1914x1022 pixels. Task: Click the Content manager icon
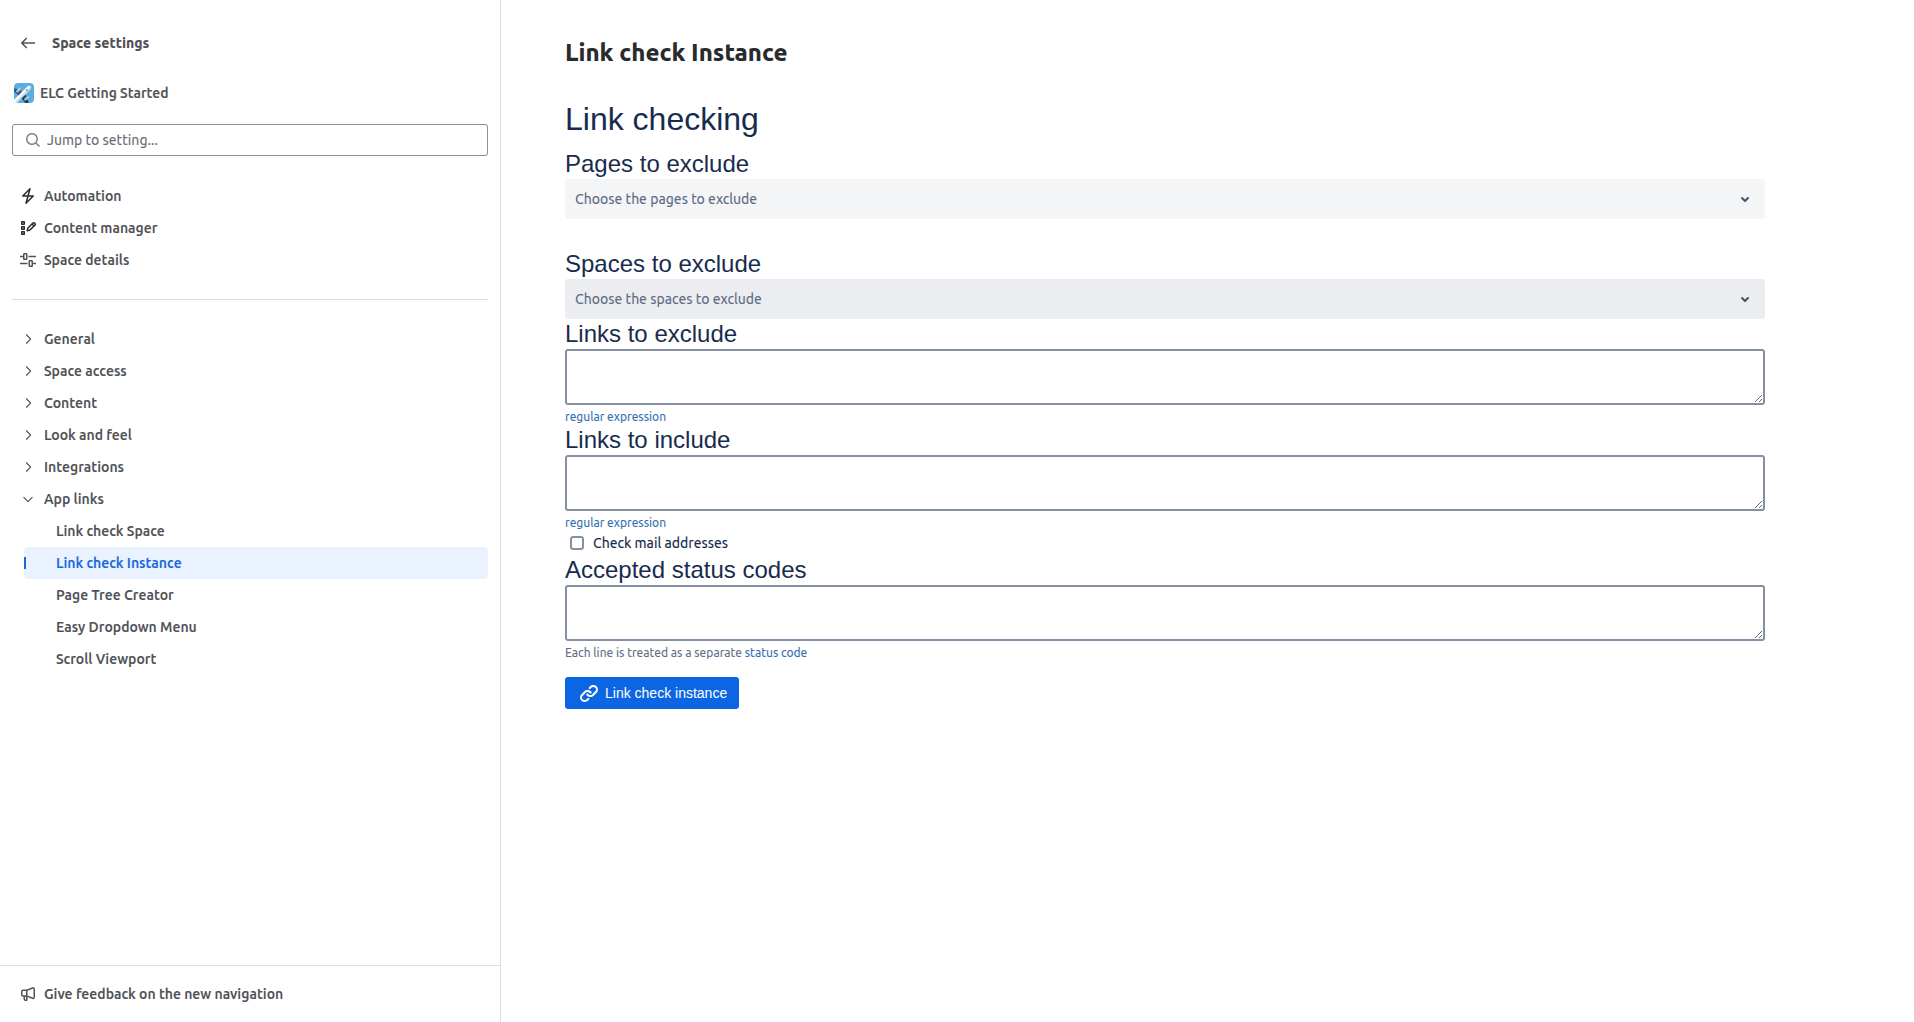(x=28, y=228)
